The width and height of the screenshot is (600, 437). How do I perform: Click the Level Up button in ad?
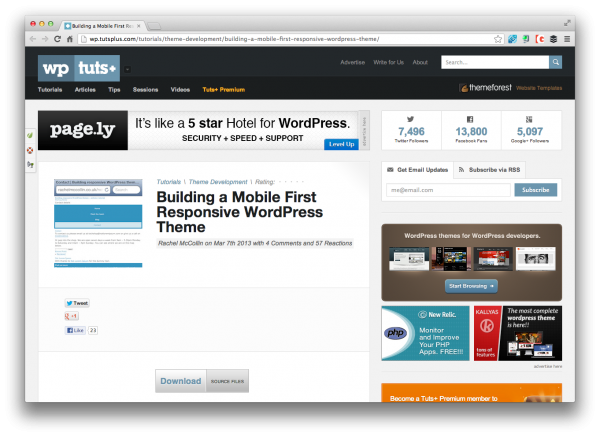point(341,144)
